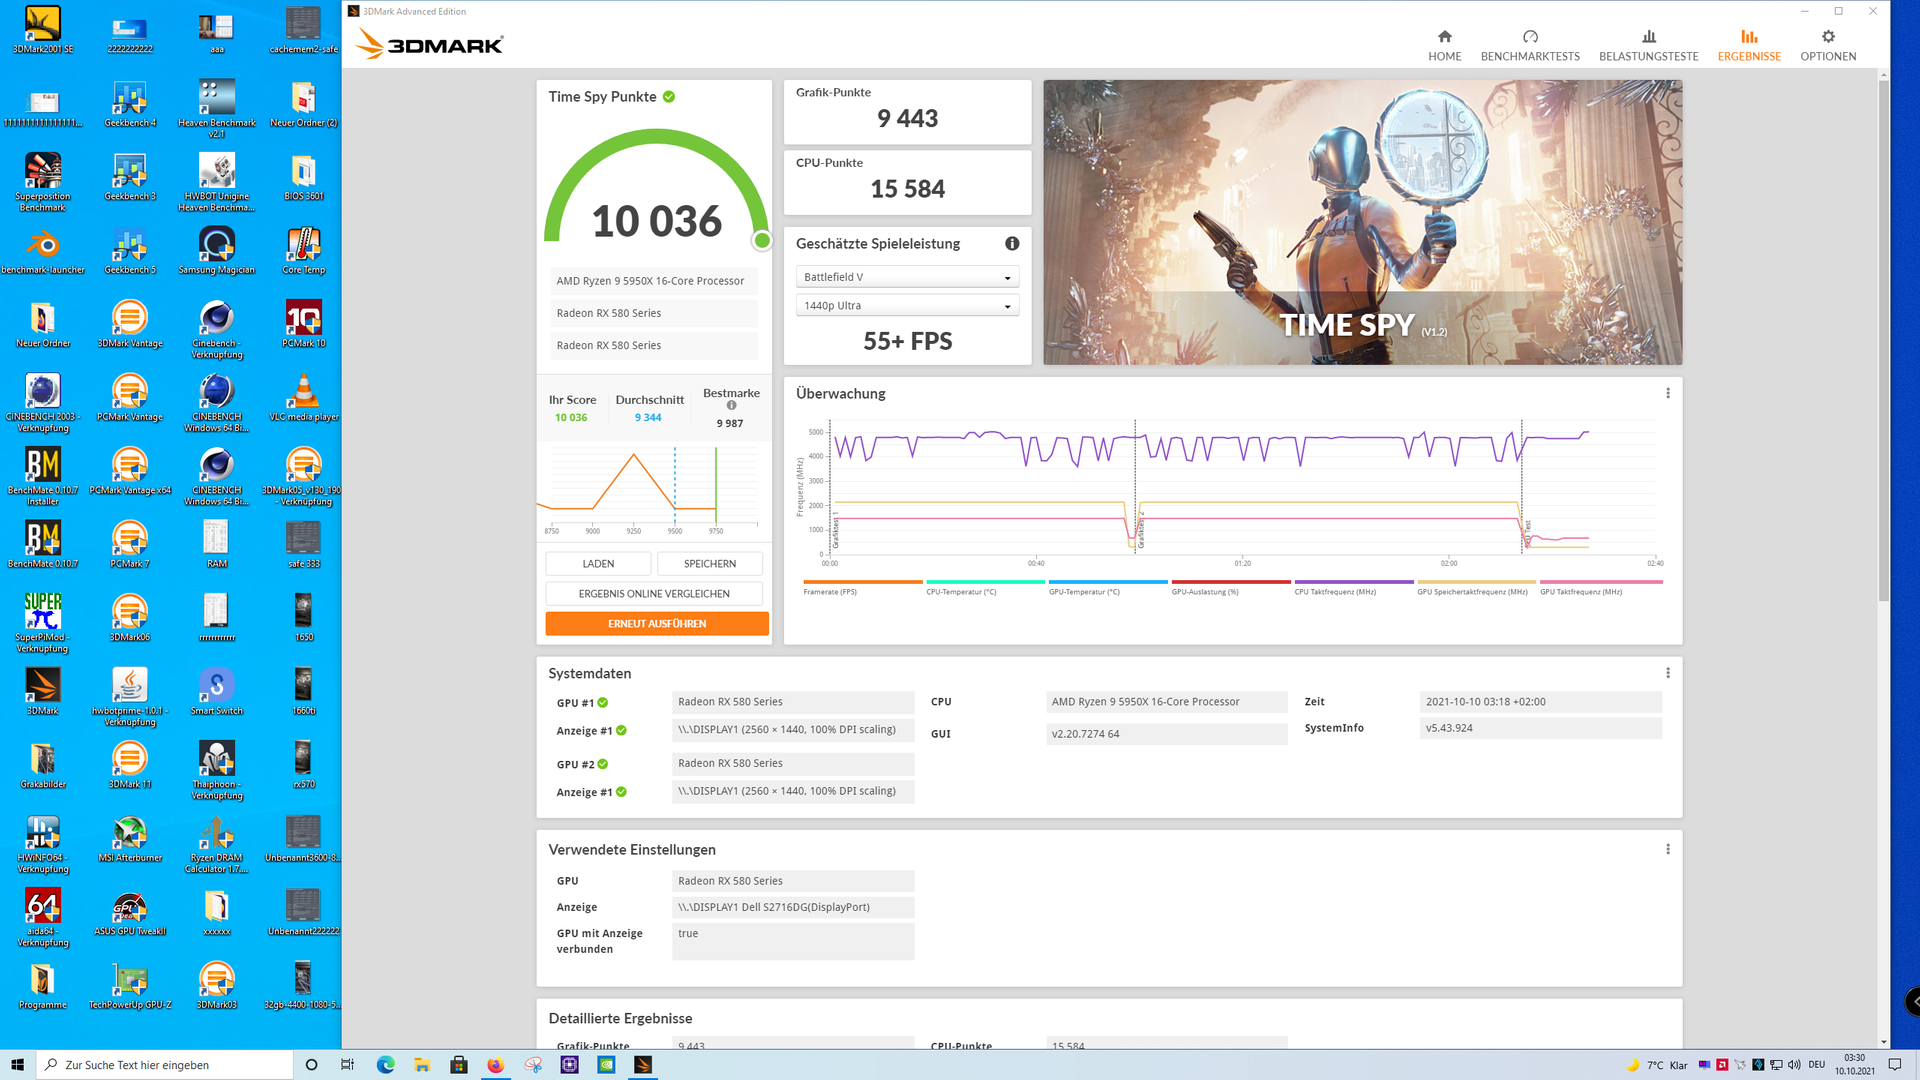Screen dimensions: 1920x1080
Task: Toggle CPU Taktfrequenz graph legend
Action: (x=1353, y=588)
